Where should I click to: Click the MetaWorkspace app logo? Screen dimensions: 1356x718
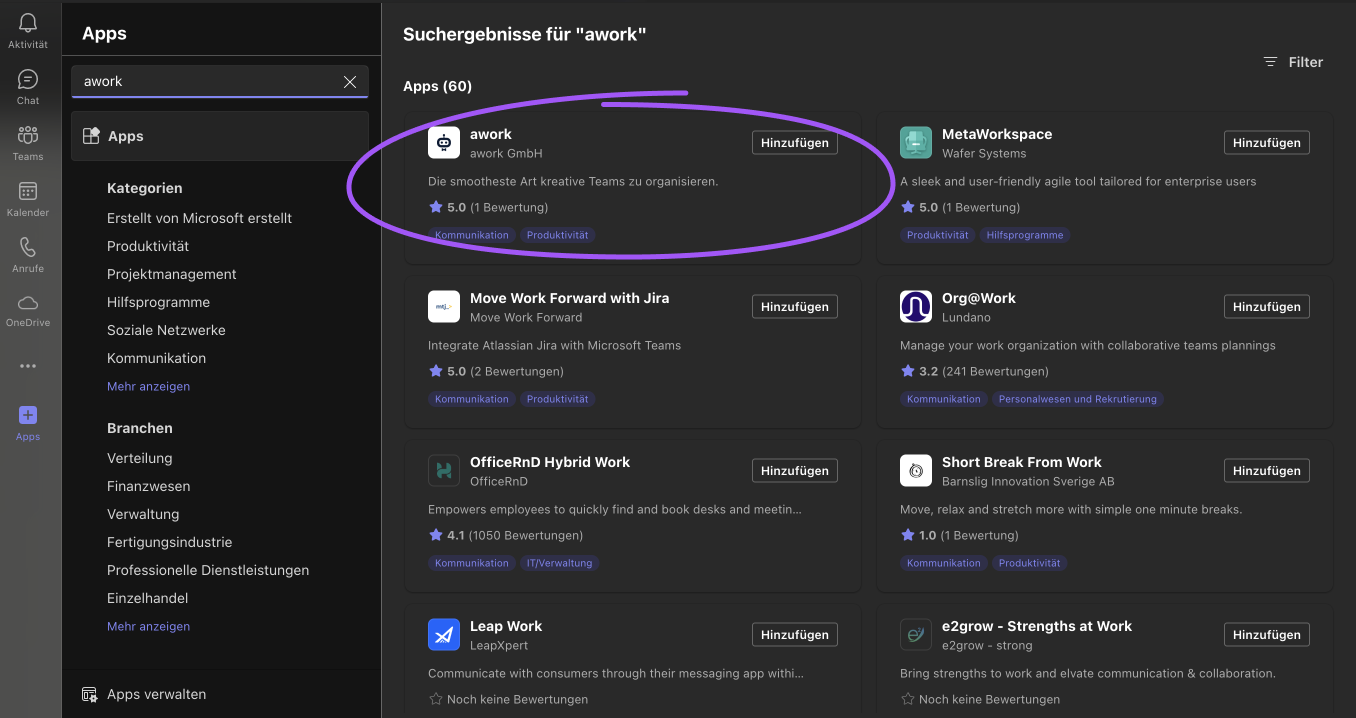[x=916, y=143]
